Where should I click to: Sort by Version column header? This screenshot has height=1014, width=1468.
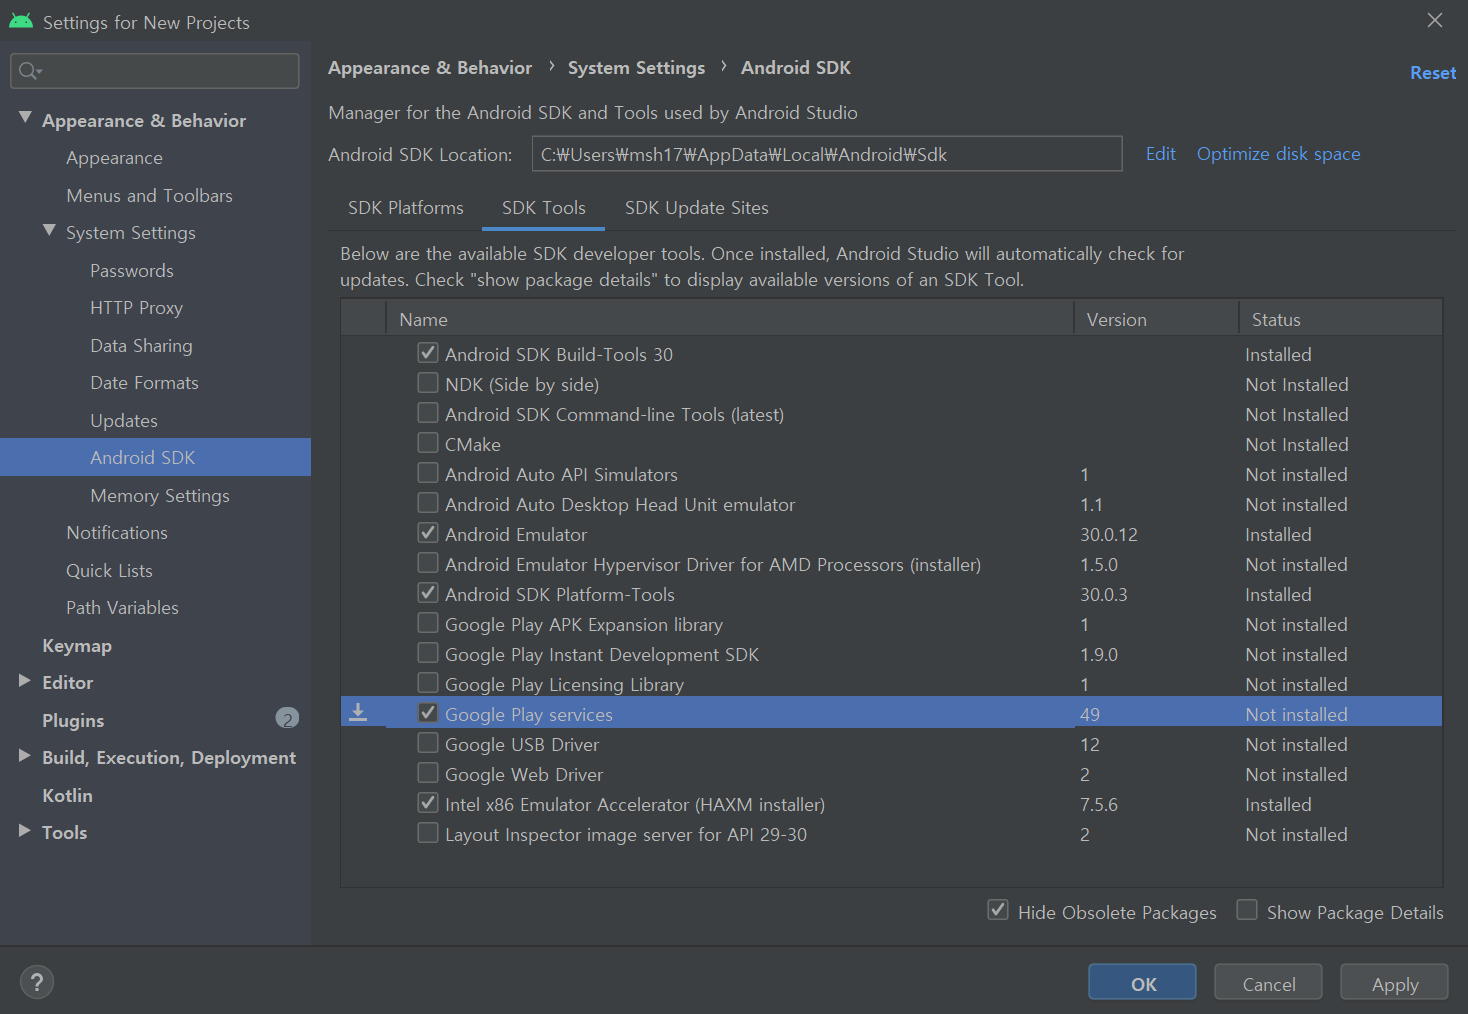coord(1156,319)
